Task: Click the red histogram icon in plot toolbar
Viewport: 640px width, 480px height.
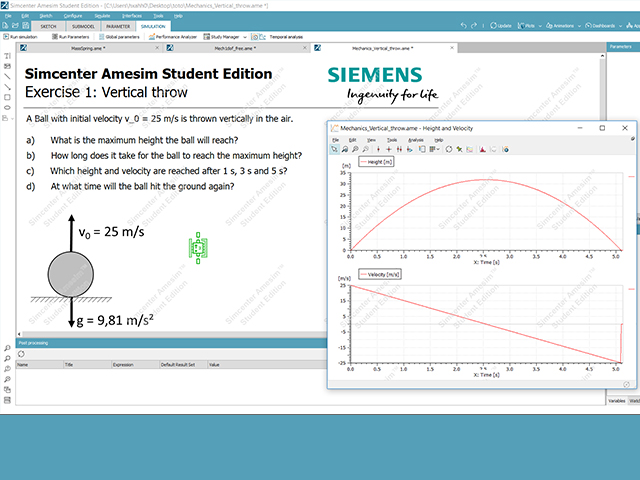Action: [x=482, y=149]
